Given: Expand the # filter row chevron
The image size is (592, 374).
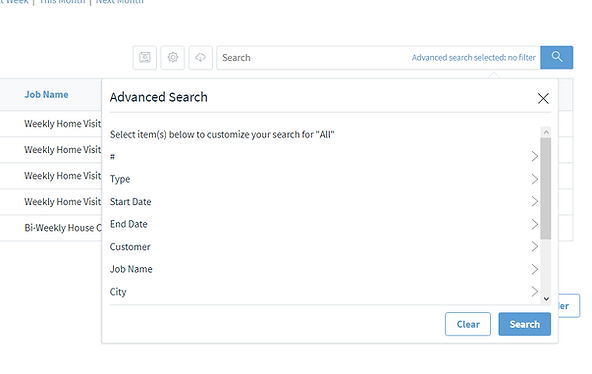Looking at the screenshot, I should tap(534, 156).
